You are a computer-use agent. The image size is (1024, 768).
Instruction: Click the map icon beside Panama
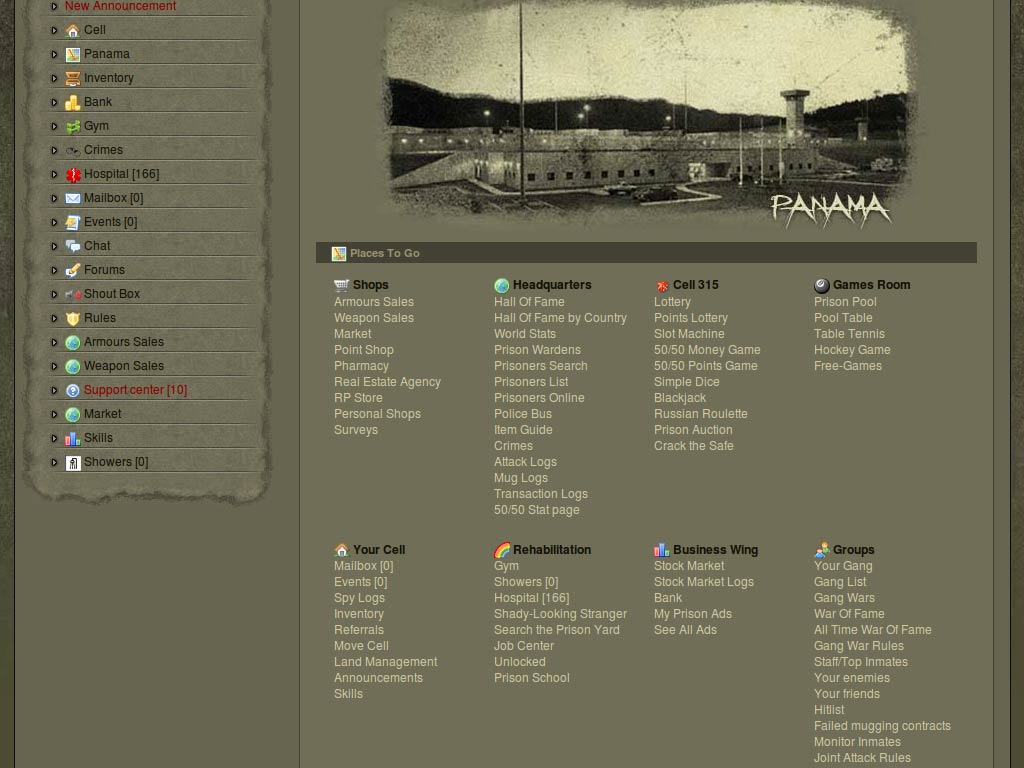(x=72, y=54)
